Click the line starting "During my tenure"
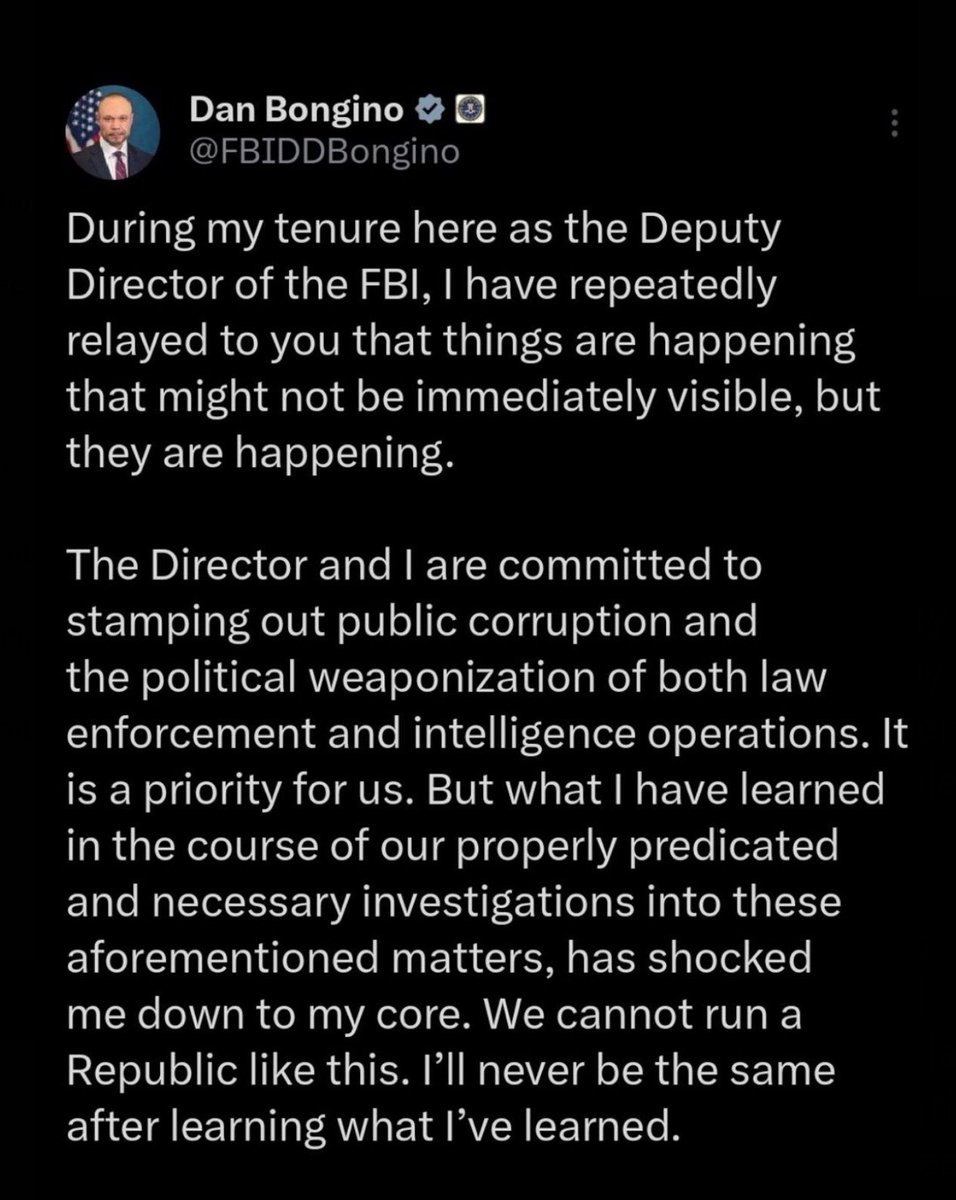Viewport: 956px width, 1200px height. (x=423, y=235)
